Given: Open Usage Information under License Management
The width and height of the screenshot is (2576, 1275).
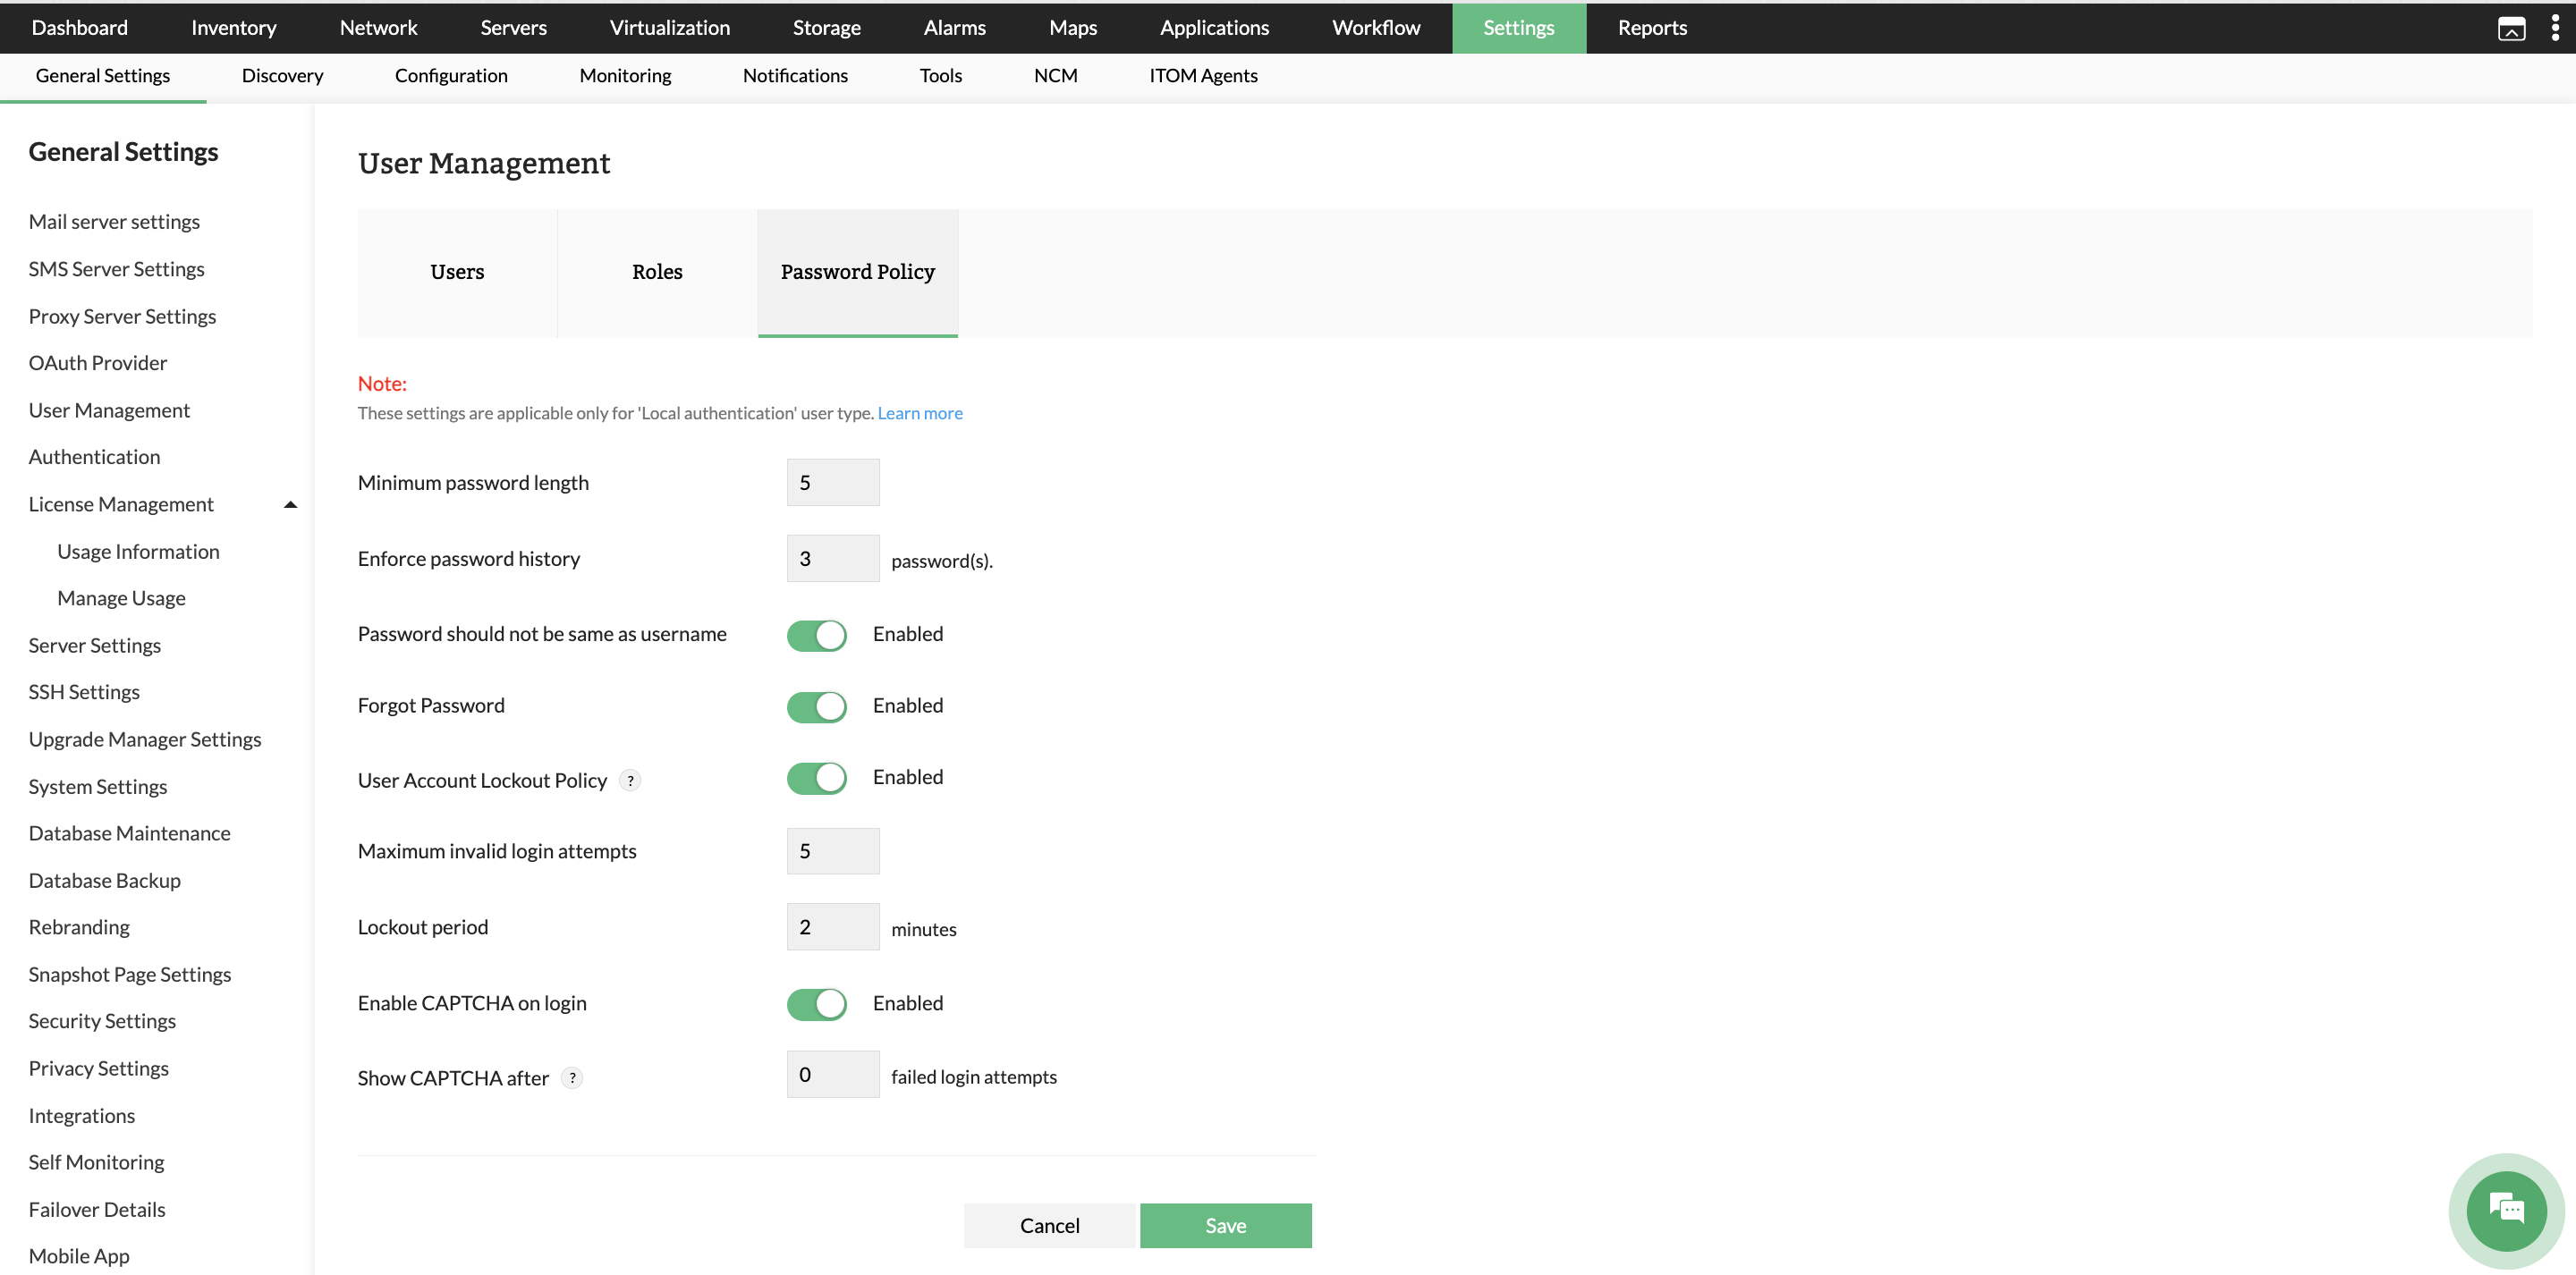Looking at the screenshot, I should coord(138,552).
